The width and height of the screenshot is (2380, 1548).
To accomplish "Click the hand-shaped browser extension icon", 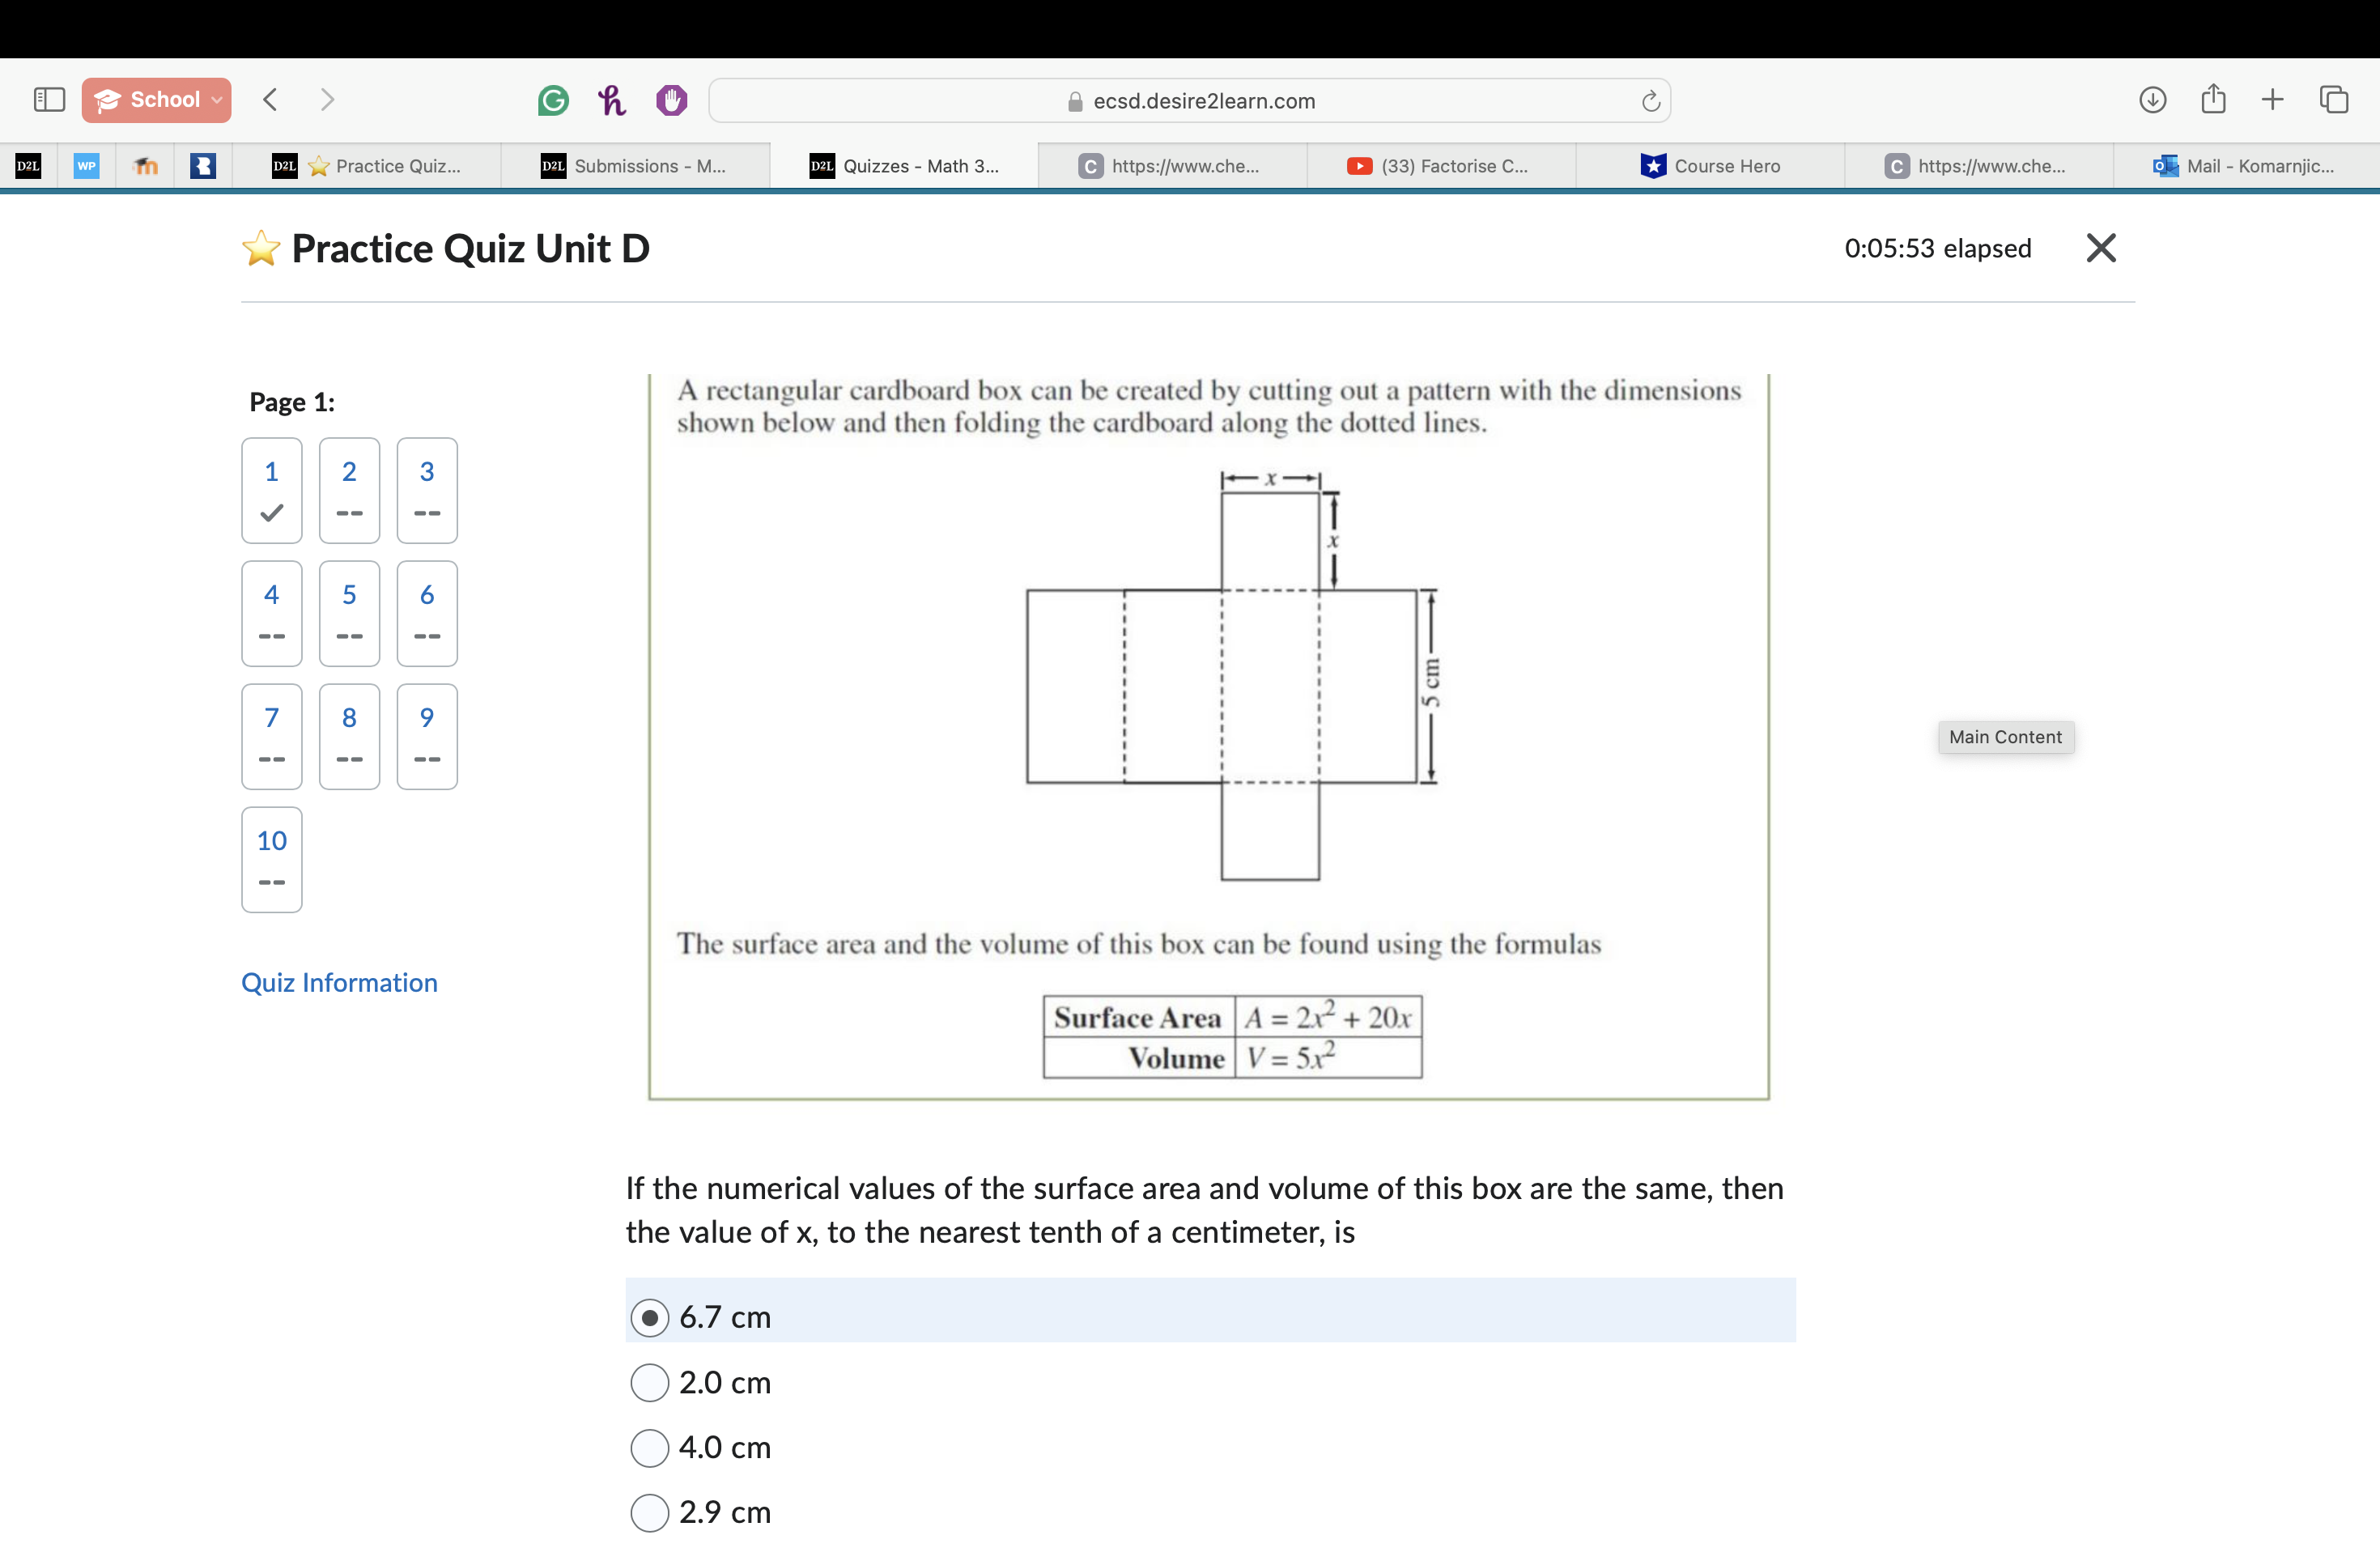I will pos(670,100).
